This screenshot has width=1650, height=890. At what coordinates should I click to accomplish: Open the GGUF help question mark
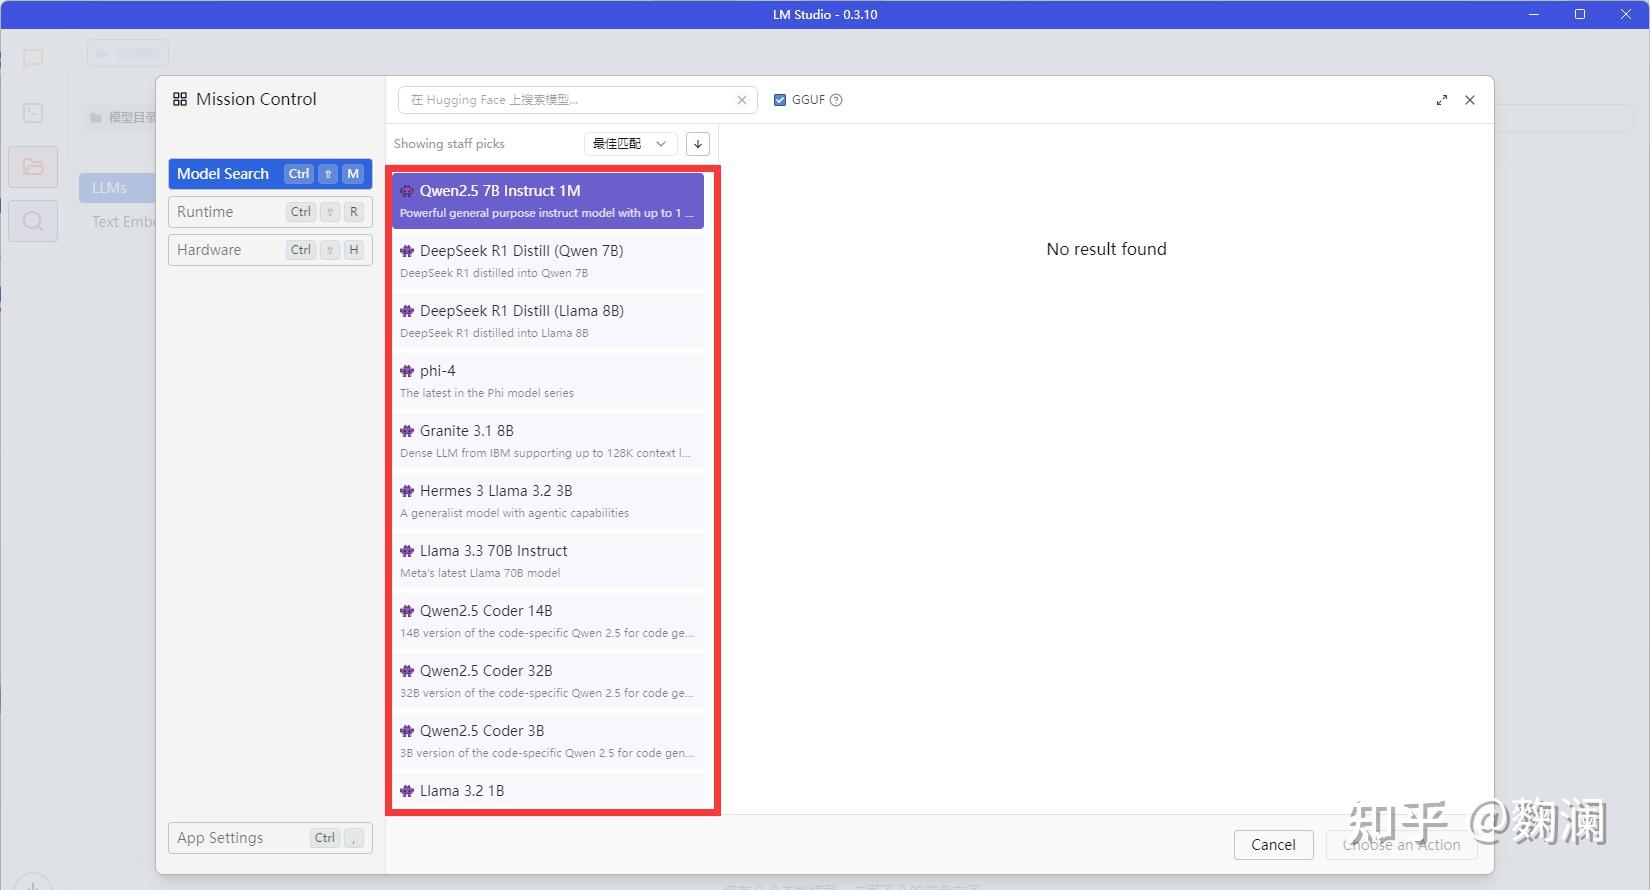[836, 100]
